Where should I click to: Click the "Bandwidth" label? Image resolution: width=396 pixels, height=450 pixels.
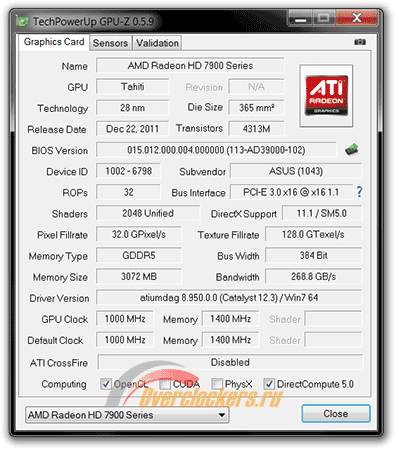(x=238, y=277)
